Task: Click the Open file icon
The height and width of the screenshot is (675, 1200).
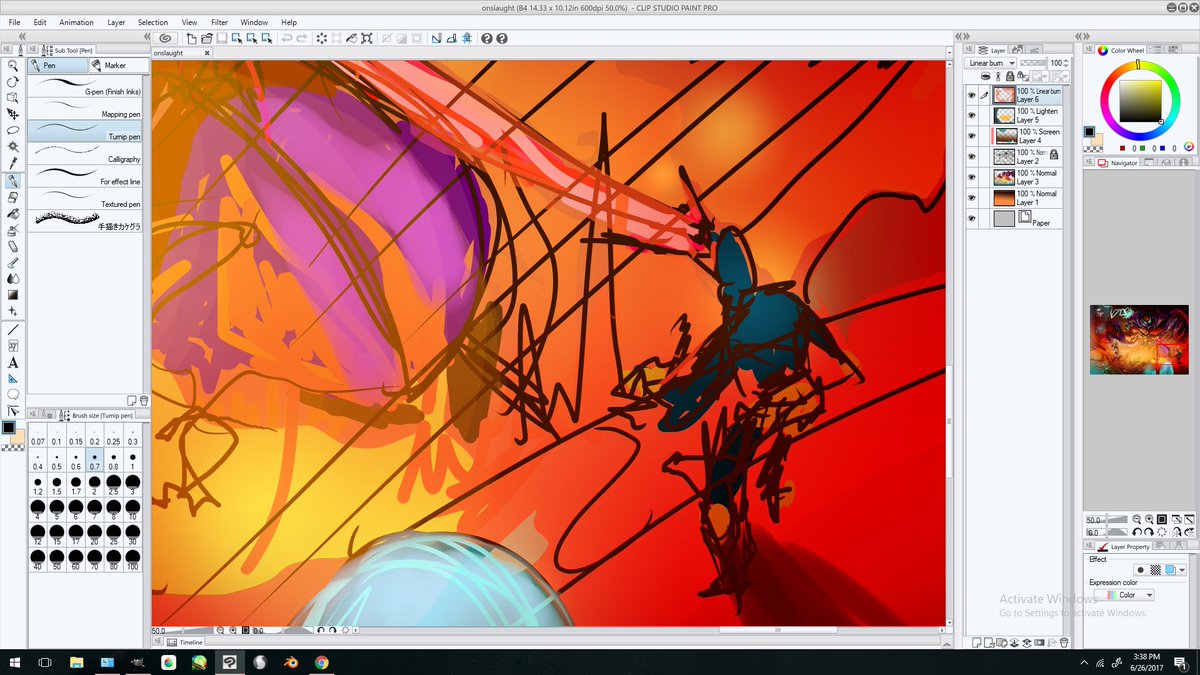Action: (x=207, y=38)
